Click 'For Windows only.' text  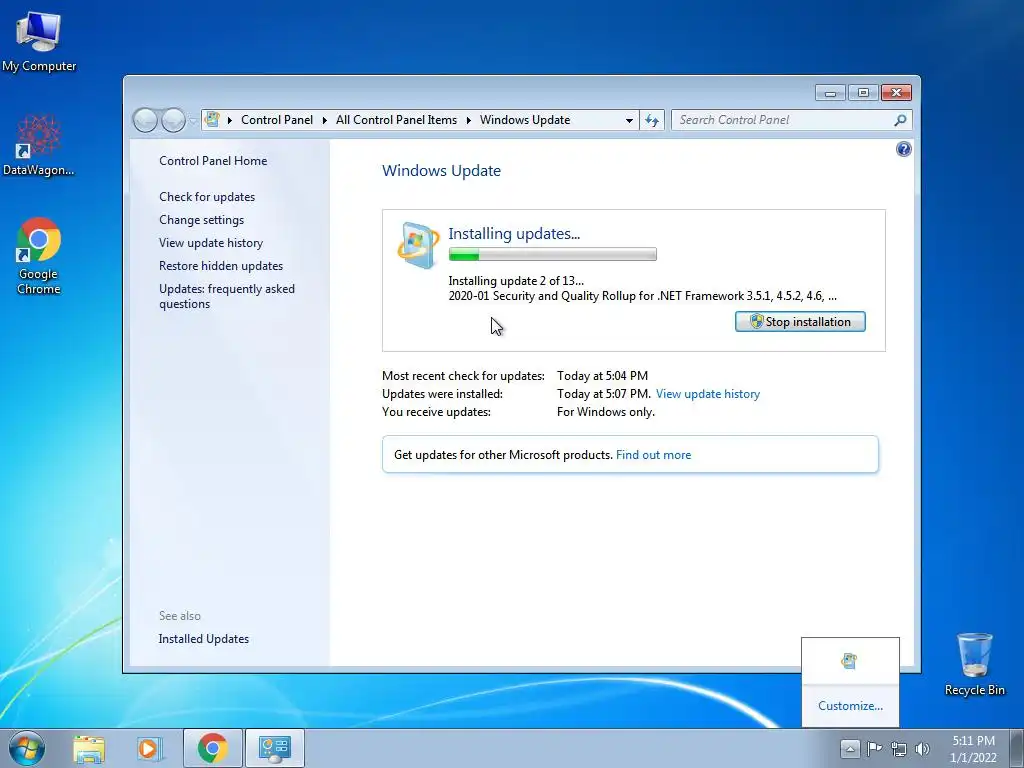tap(605, 412)
